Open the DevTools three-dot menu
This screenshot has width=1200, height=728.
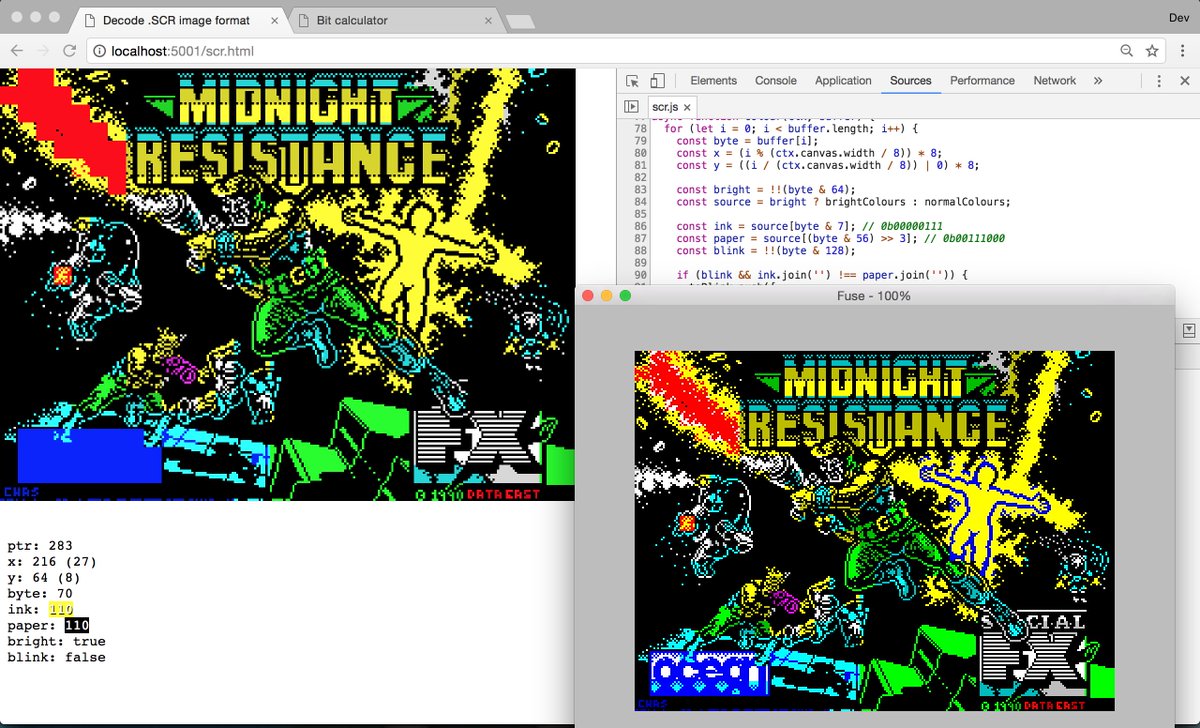pyautogui.click(x=1158, y=80)
